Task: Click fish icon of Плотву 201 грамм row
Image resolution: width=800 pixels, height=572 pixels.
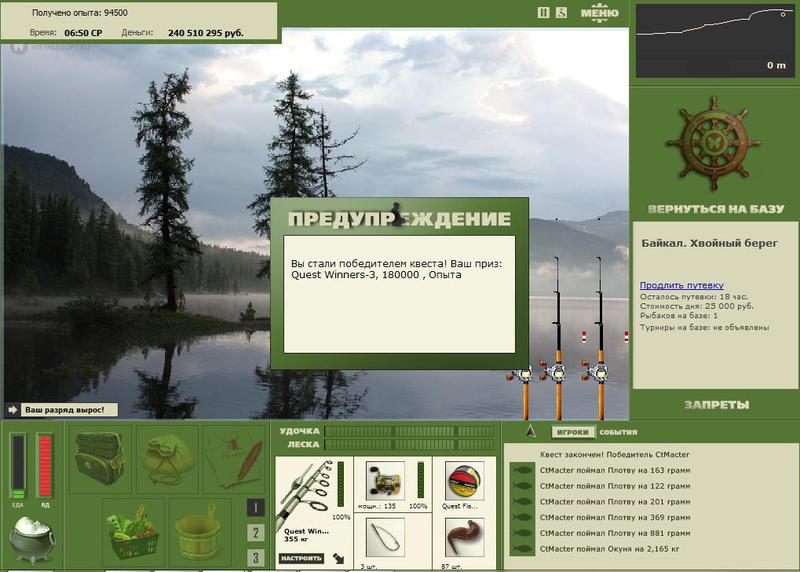Action: (522, 502)
